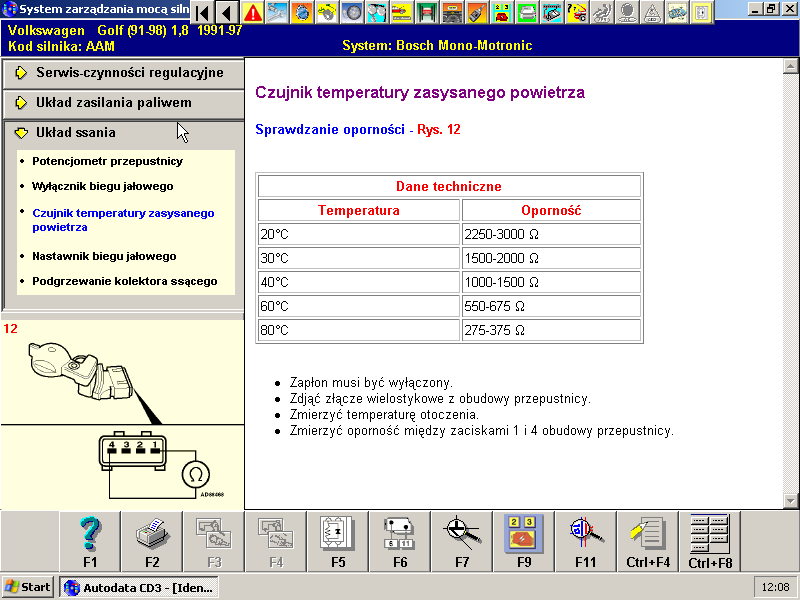Image resolution: width=800 pixels, height=600 pixels.
Task: Click the 20°C temperature cell
Action: (x=359, y=234)
